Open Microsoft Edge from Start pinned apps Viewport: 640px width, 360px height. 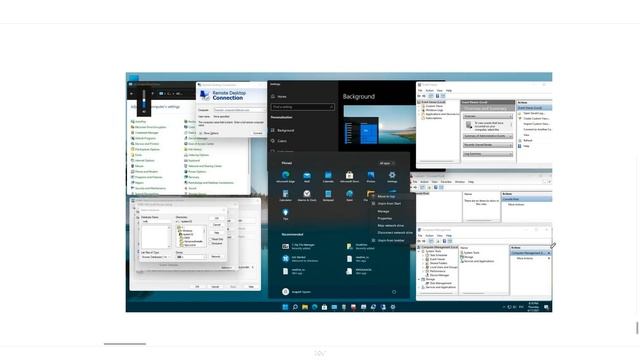(285, 176)
